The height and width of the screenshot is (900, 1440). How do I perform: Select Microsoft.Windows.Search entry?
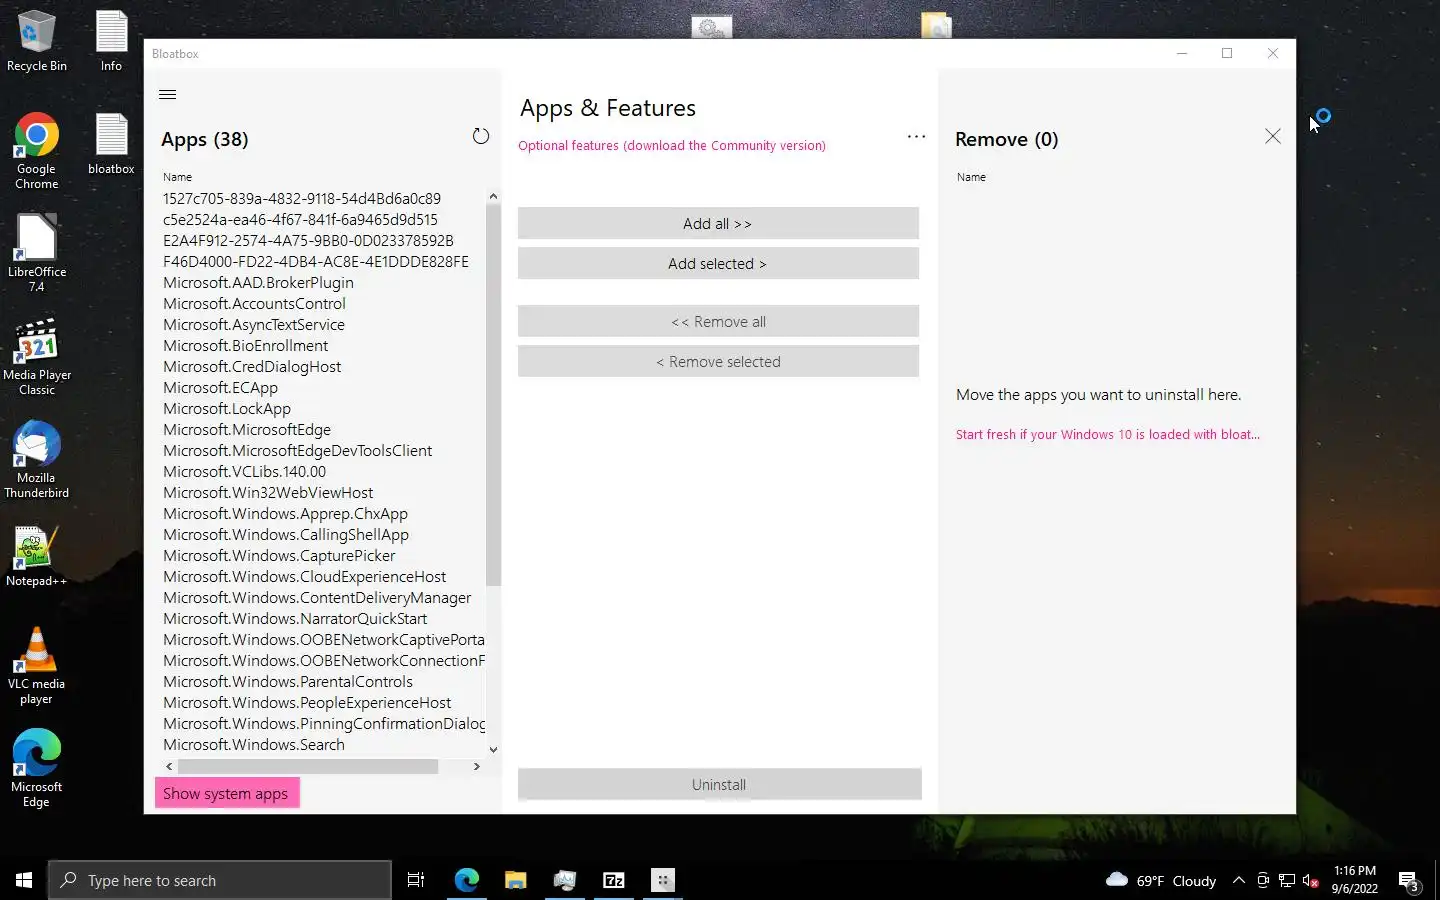pos(254,744)
